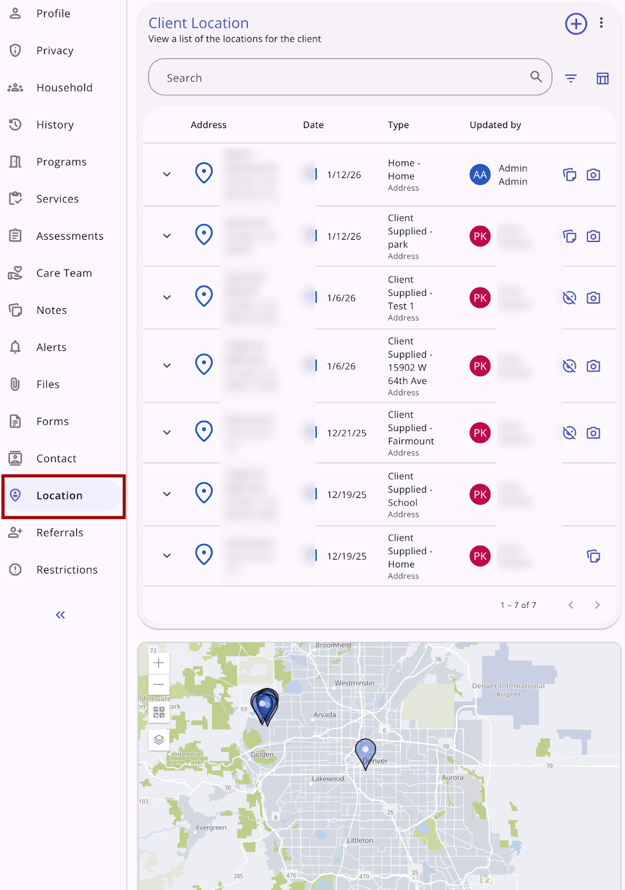Click into the Search field
The width and height of the screenshot is (625, 890).
click(x=340, y=78)
